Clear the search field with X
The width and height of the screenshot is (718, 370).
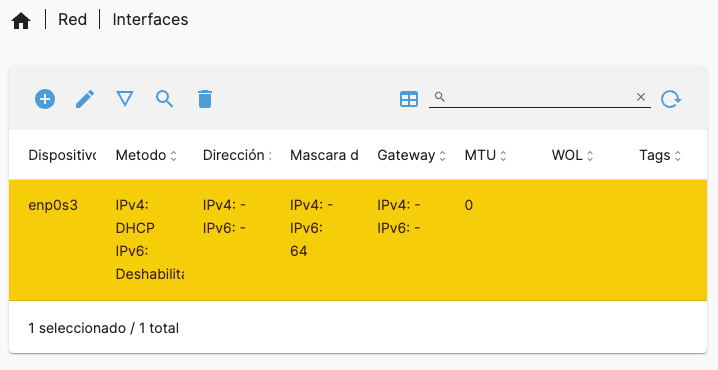(x=641, y=97)
